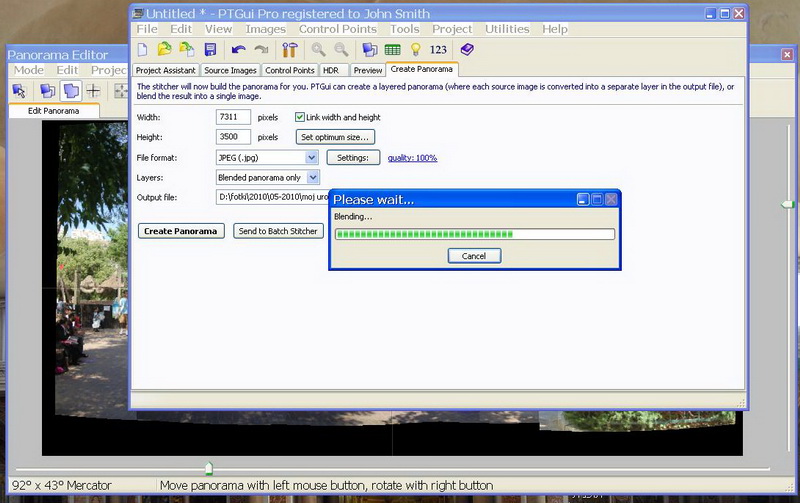Open the Help menu
800x503 pixels.
point(555,29)
